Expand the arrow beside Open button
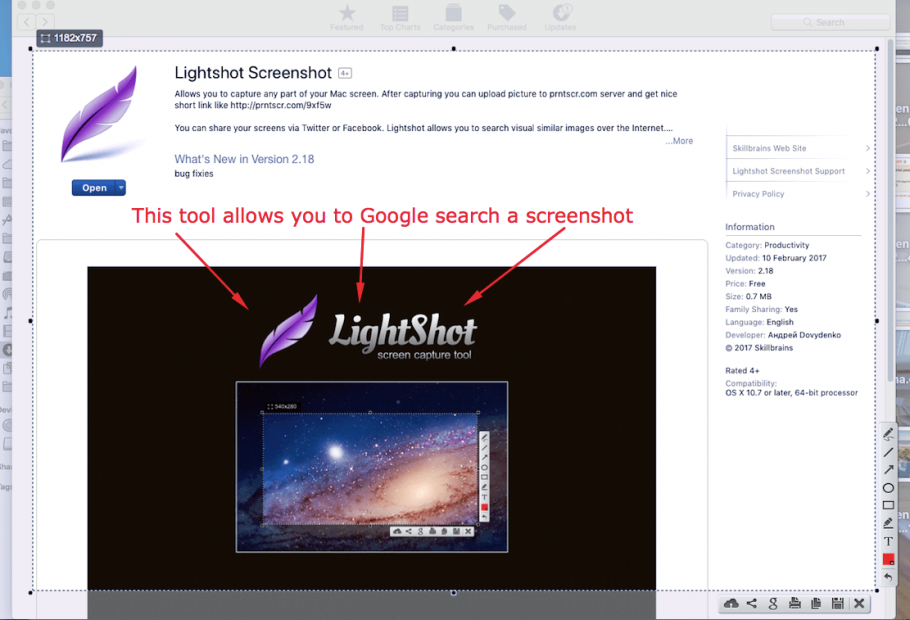The height and width of the screenshot is (620, 910). pyautogui.click(x=121, y=188)
